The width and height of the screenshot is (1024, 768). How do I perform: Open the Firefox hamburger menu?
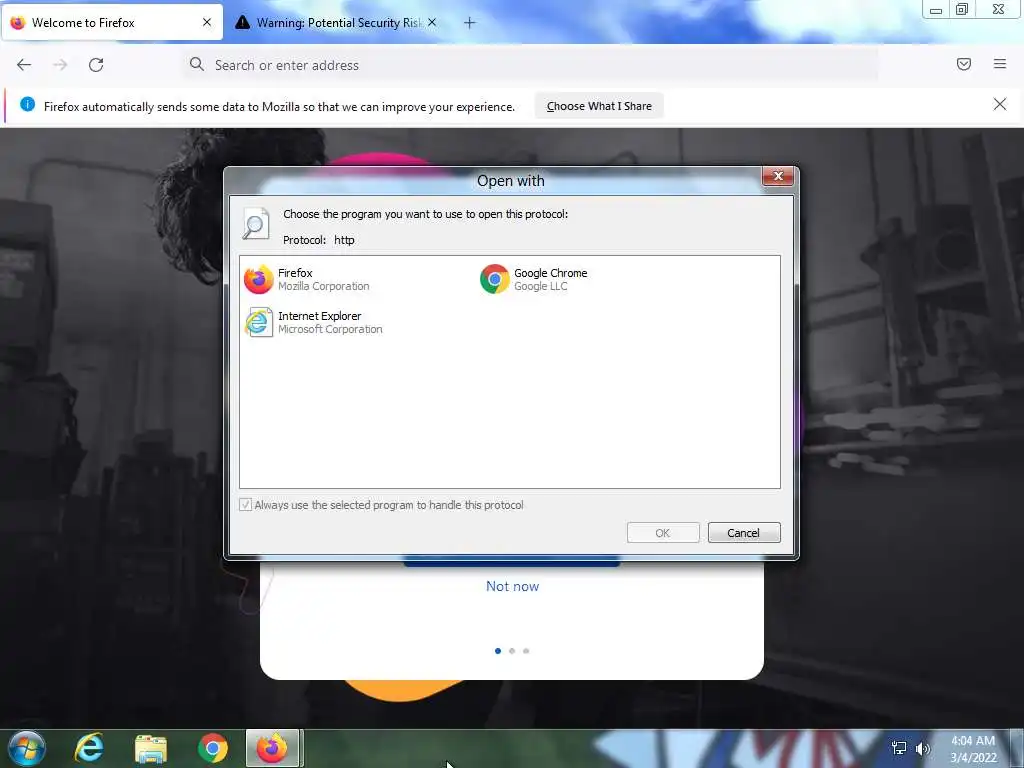1000,64
